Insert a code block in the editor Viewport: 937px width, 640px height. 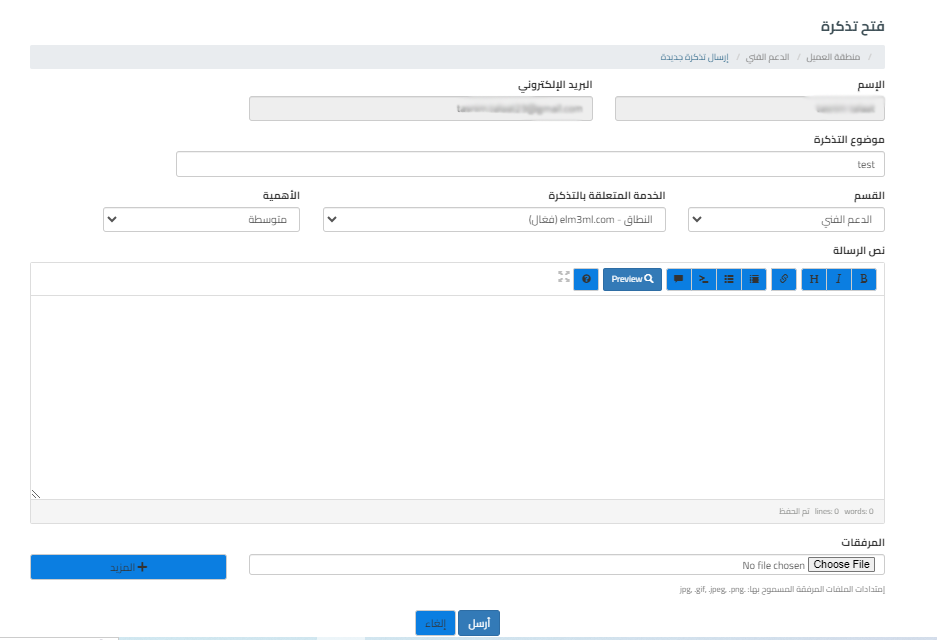[704, 280]
